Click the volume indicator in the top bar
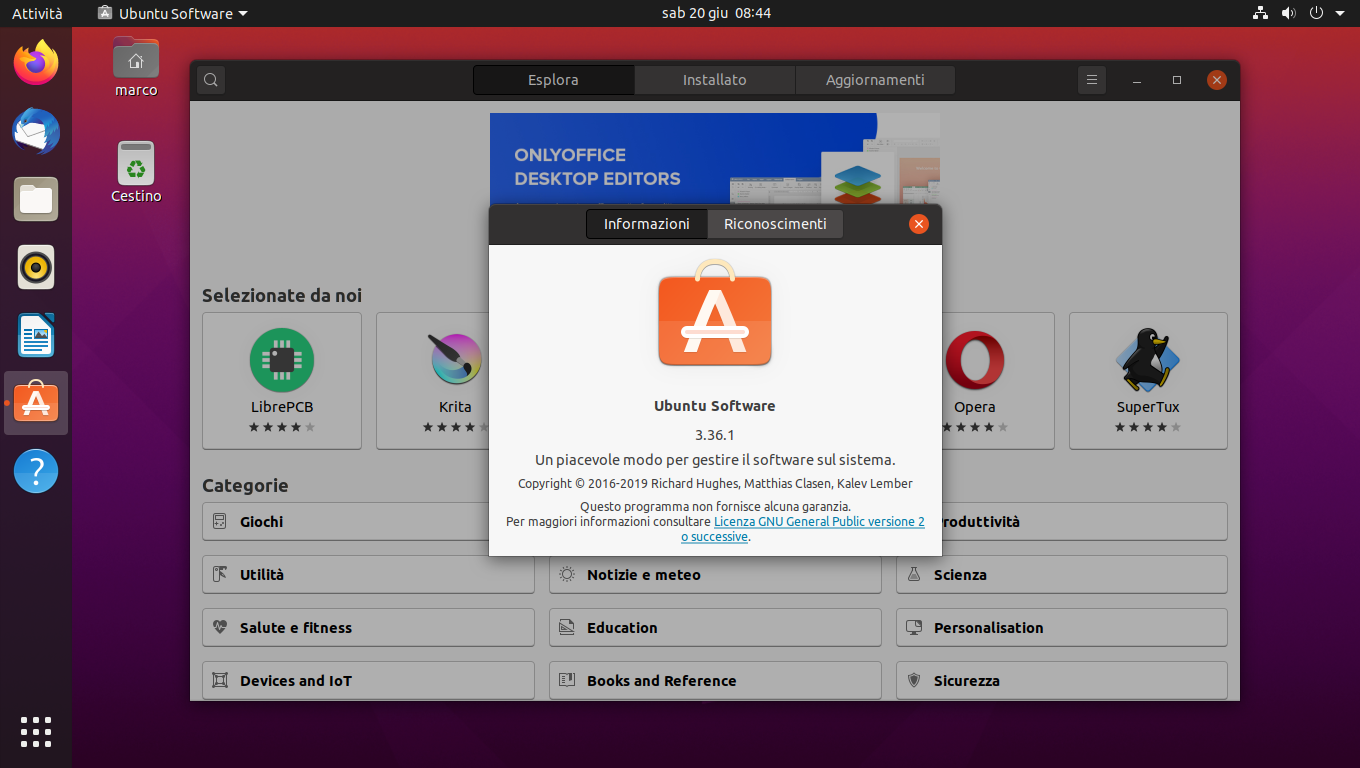This screenshot has width=1360, height=768. pyautogui.click(x=1288, y=13)
